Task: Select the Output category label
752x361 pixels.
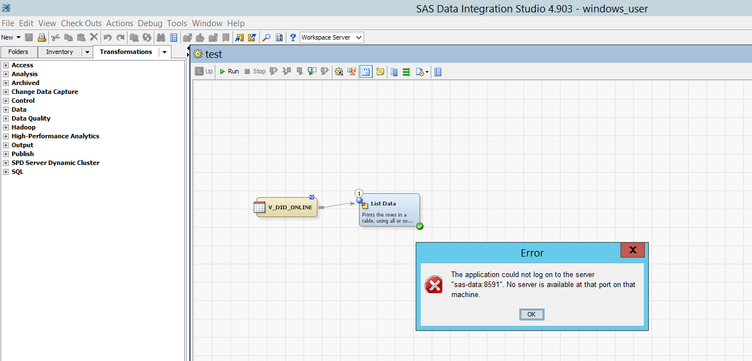Action: [22, 145]
